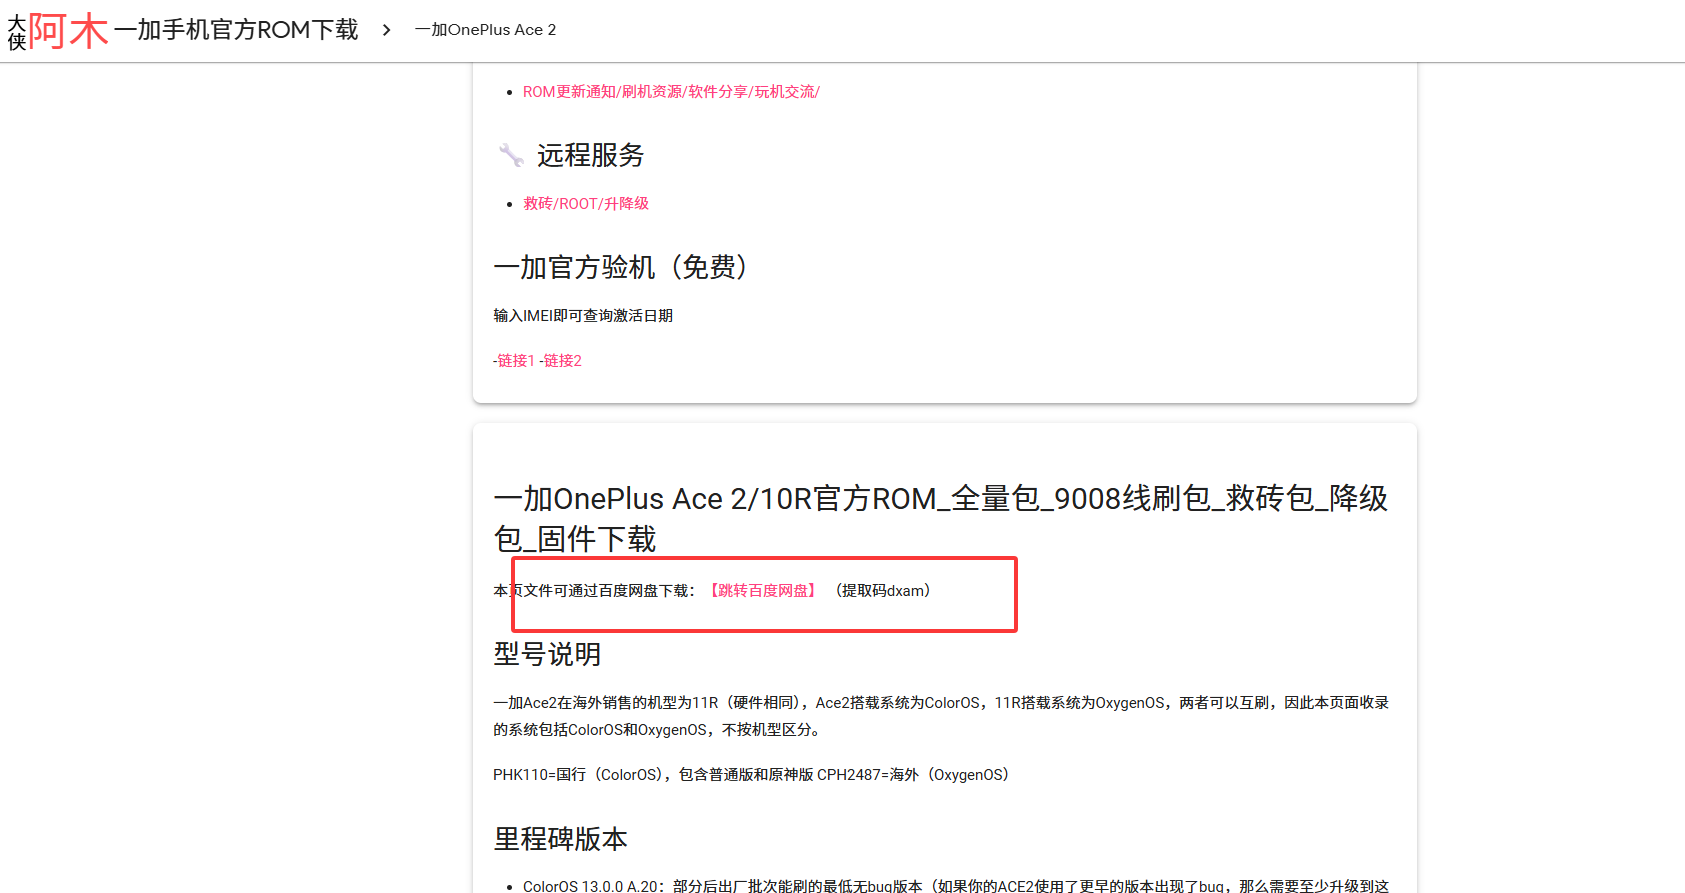Click the 提取码dxam extraction code text
Image resolution: width=1685 pixels, height=893 pixels.
(x=883, y=591)
